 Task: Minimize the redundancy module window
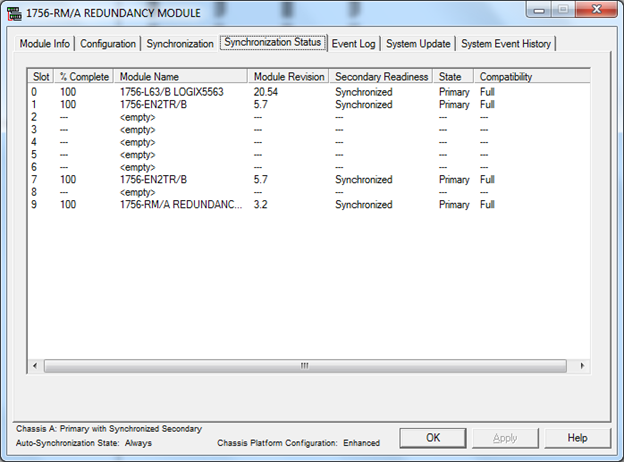pyautogui.click(x=539, y=10)
